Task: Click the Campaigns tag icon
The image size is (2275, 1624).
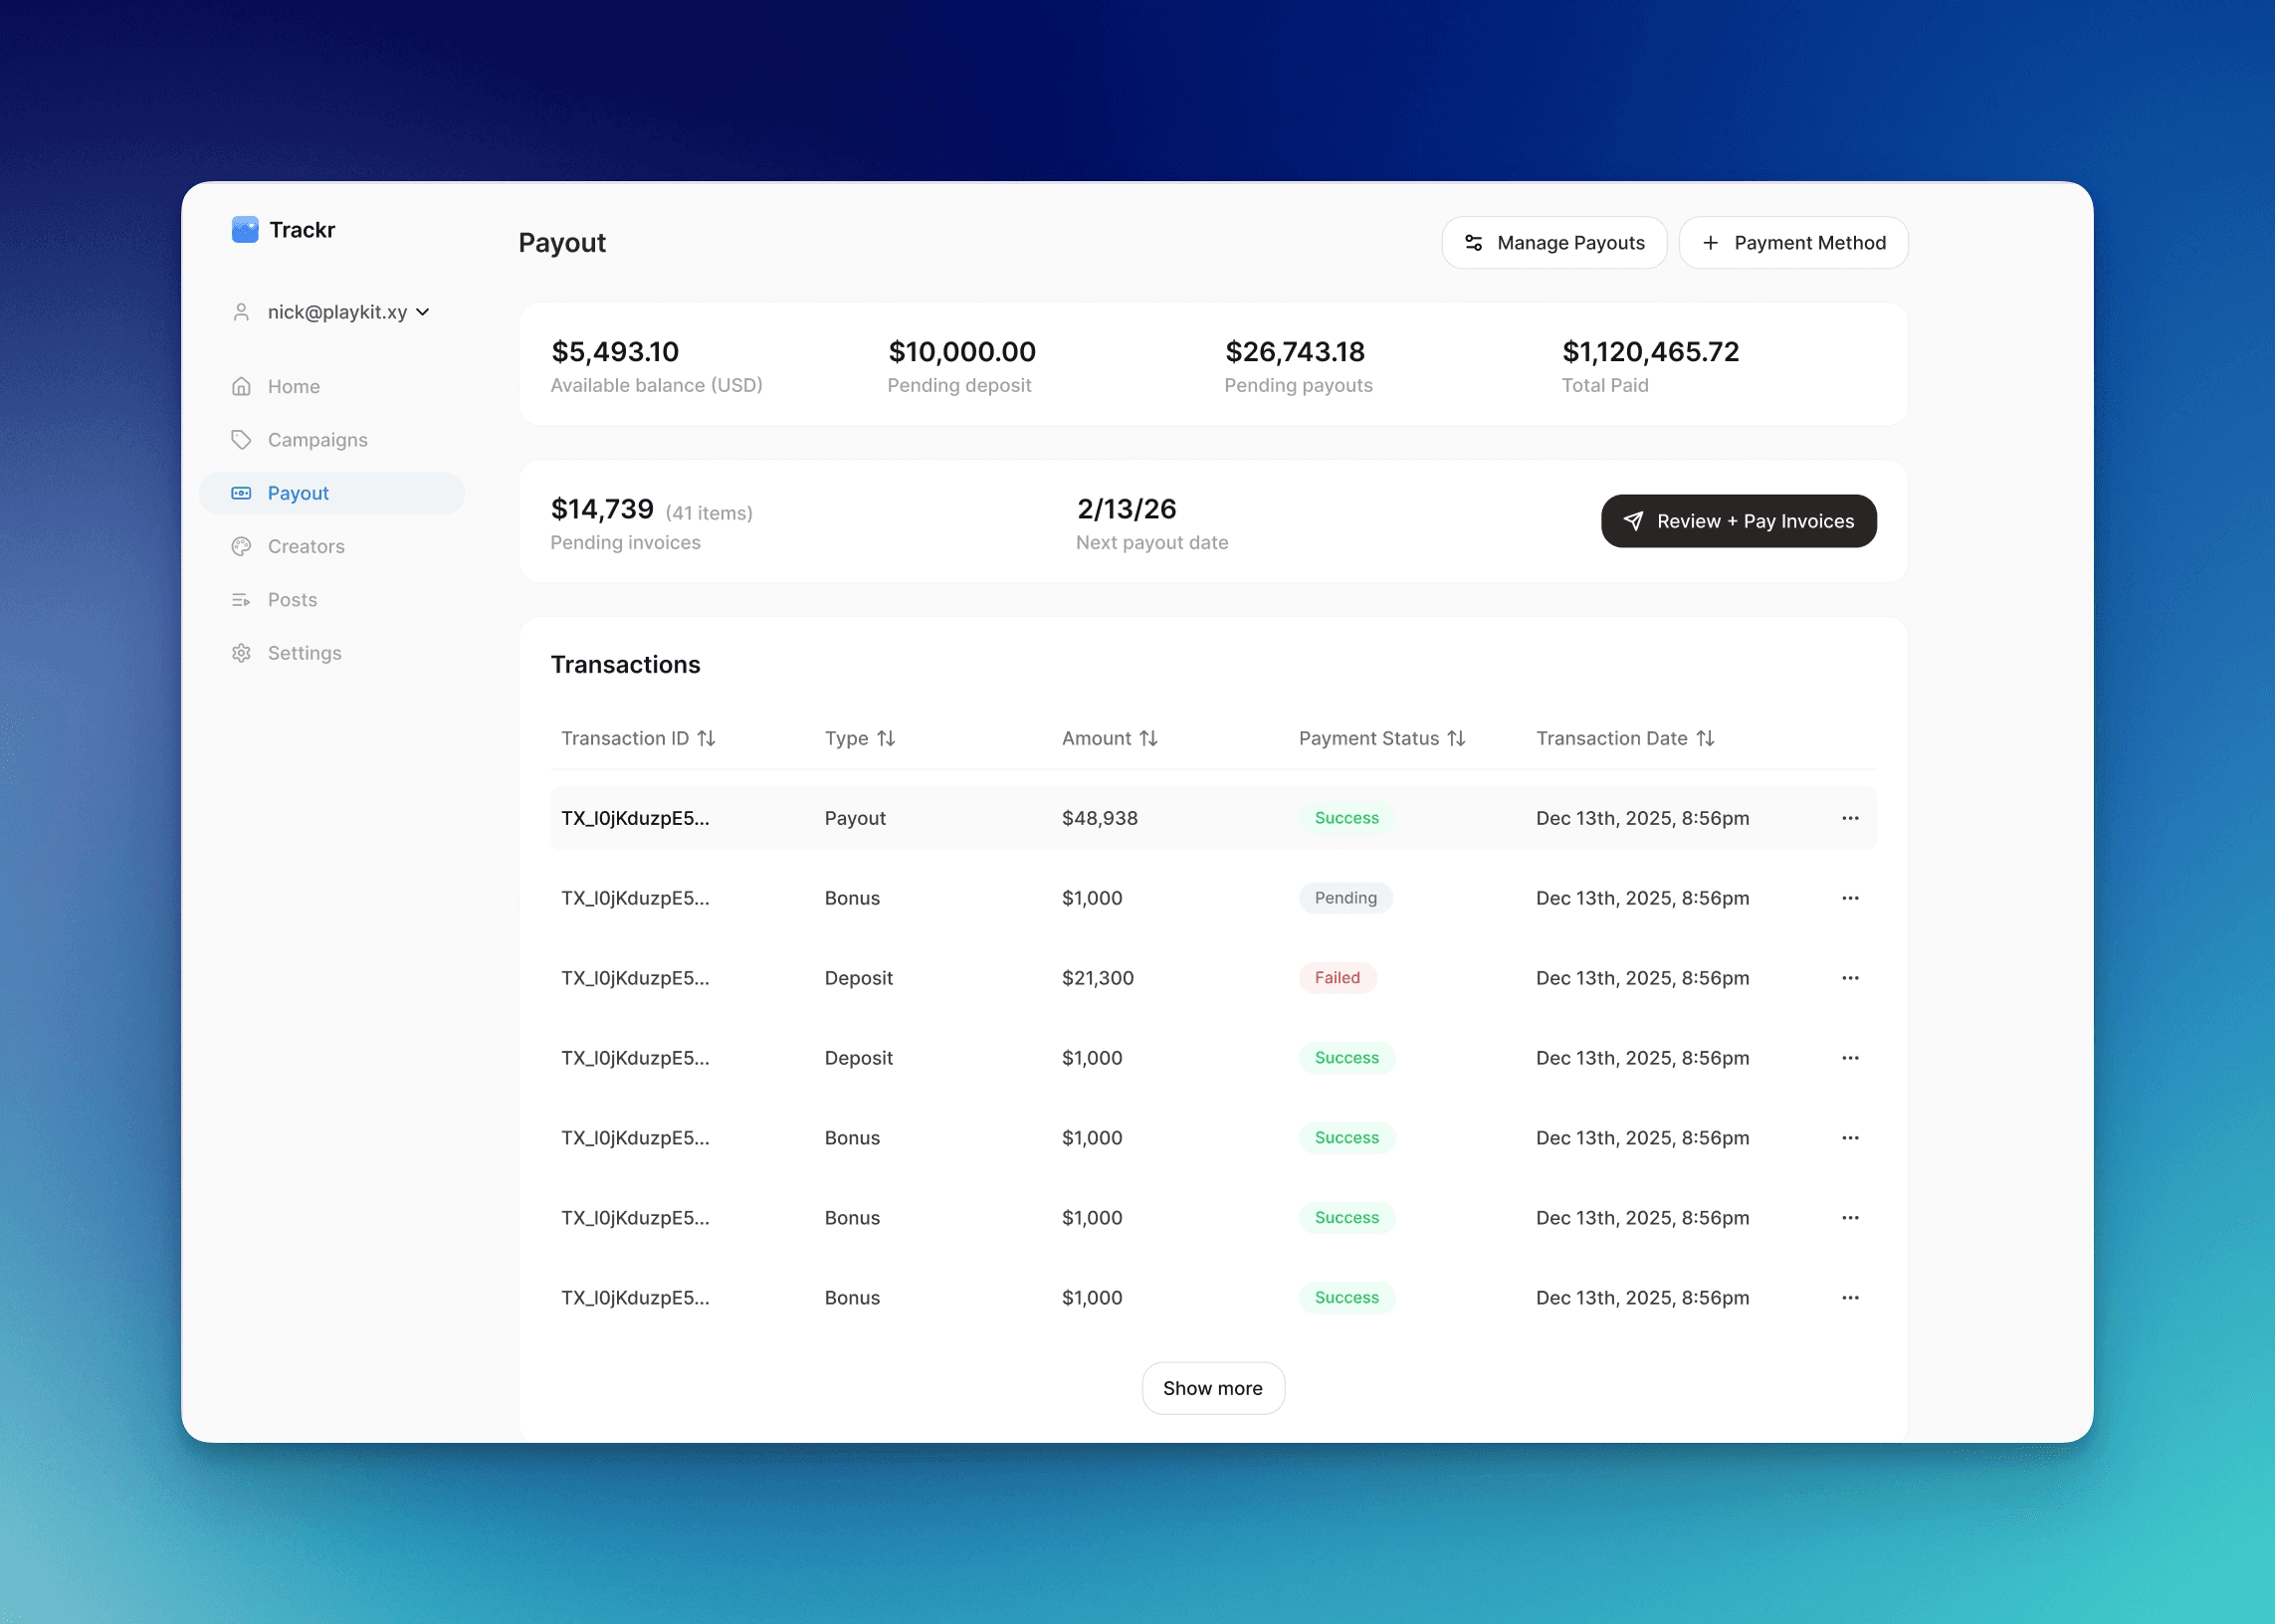Action: coord(241,440)
